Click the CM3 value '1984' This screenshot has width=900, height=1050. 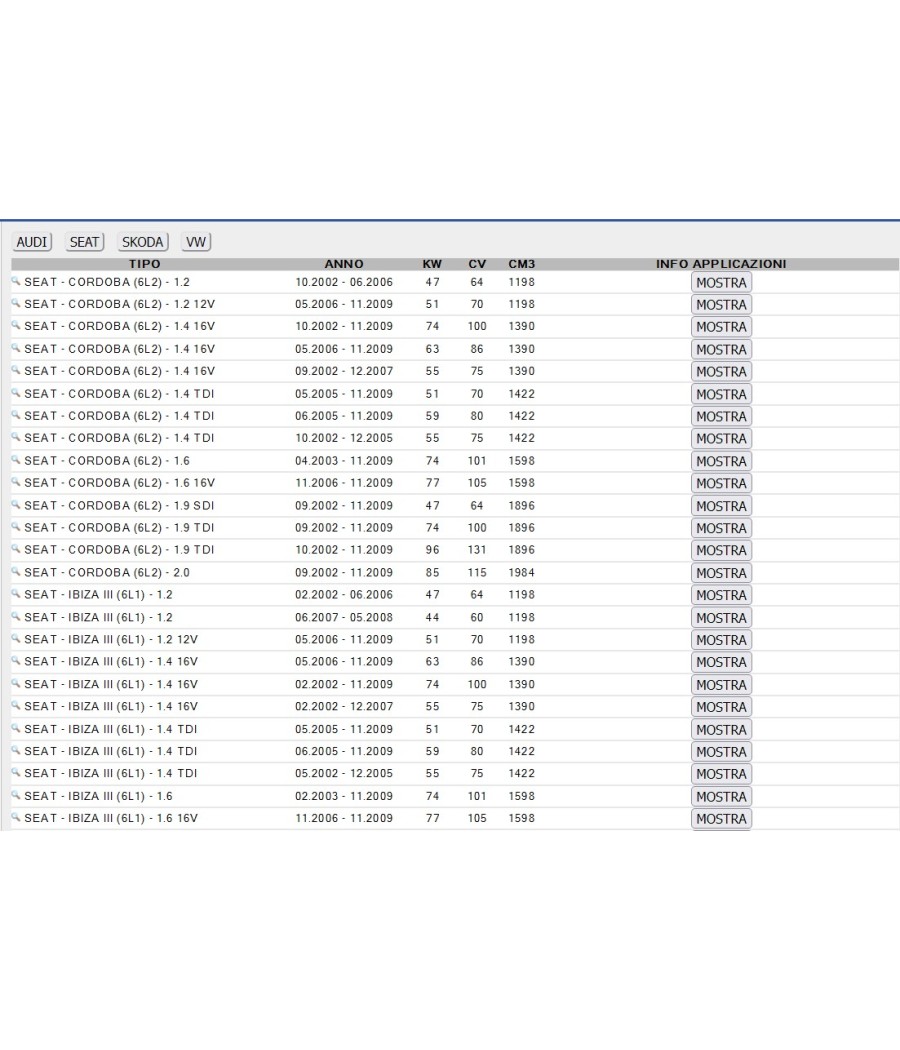[522, 573]
